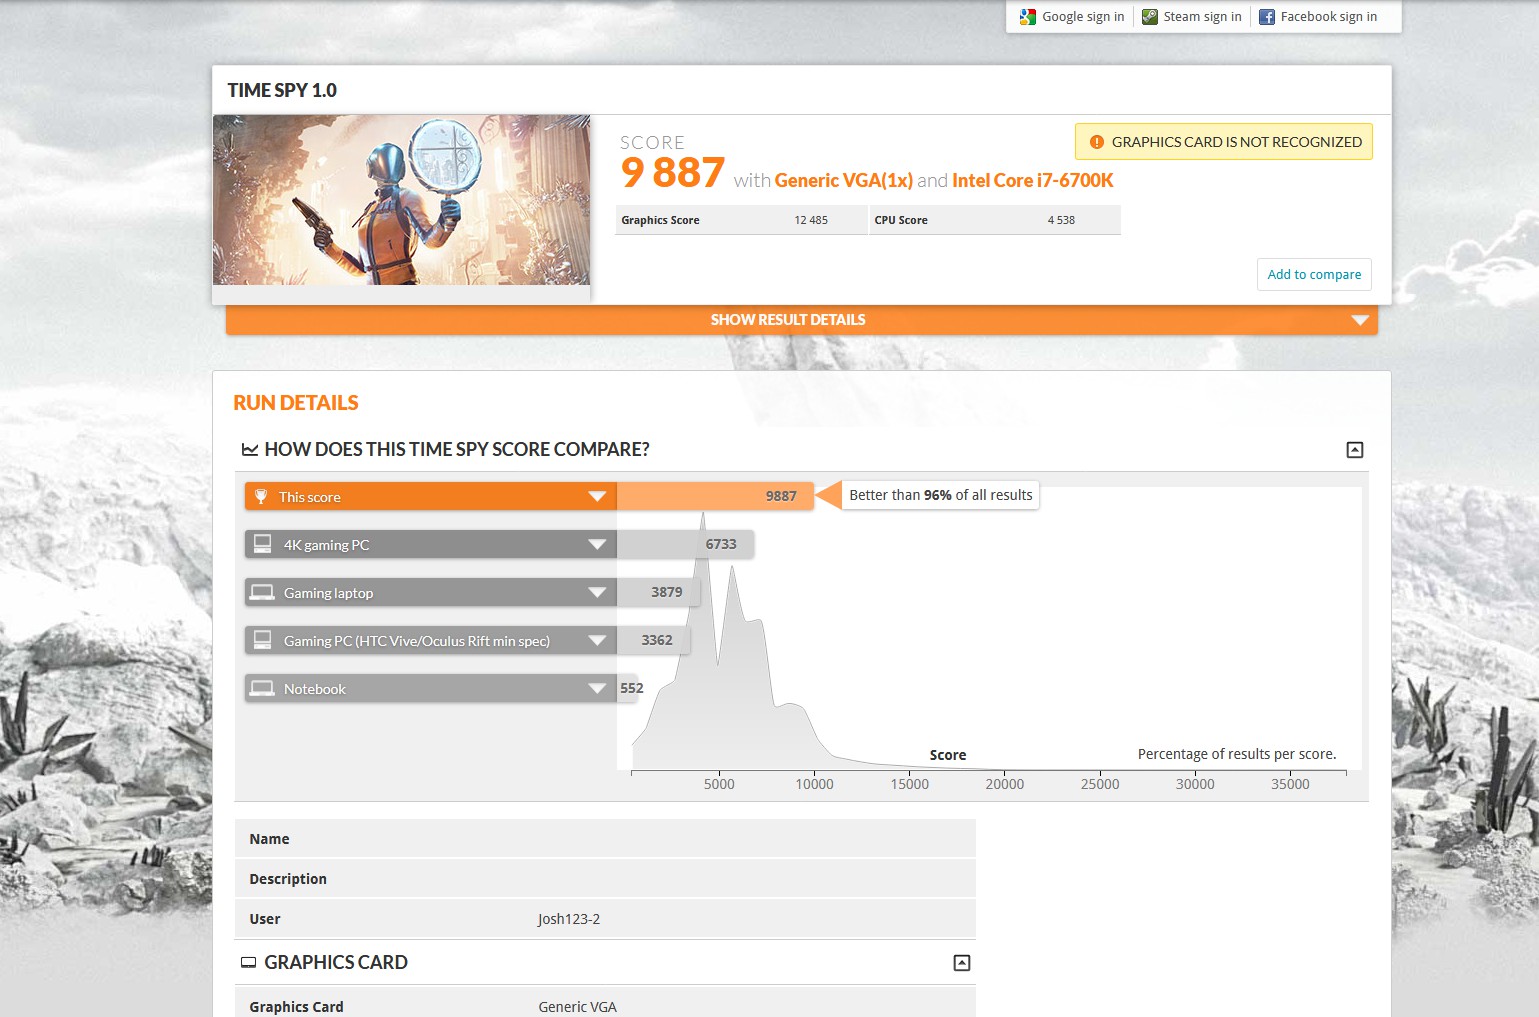Click the TIME SPY 1.0 title
Viewport: 1539px width, 1017px height.
coord(282,90)
